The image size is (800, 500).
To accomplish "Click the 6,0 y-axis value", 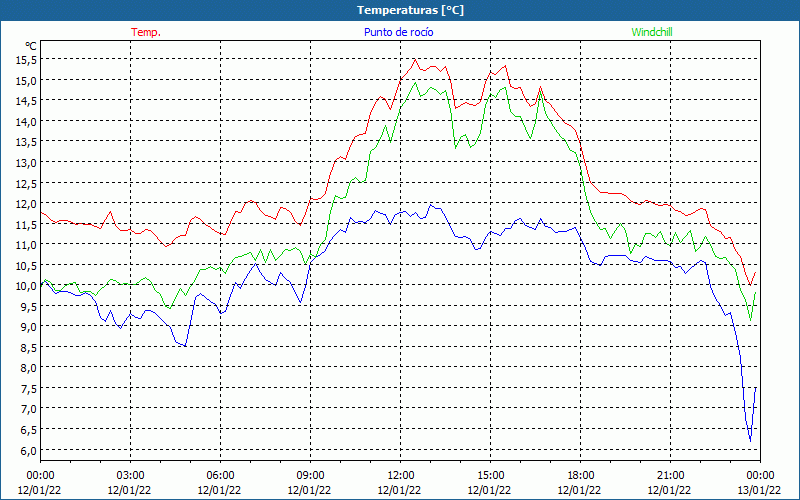I will tap(30, 450).
